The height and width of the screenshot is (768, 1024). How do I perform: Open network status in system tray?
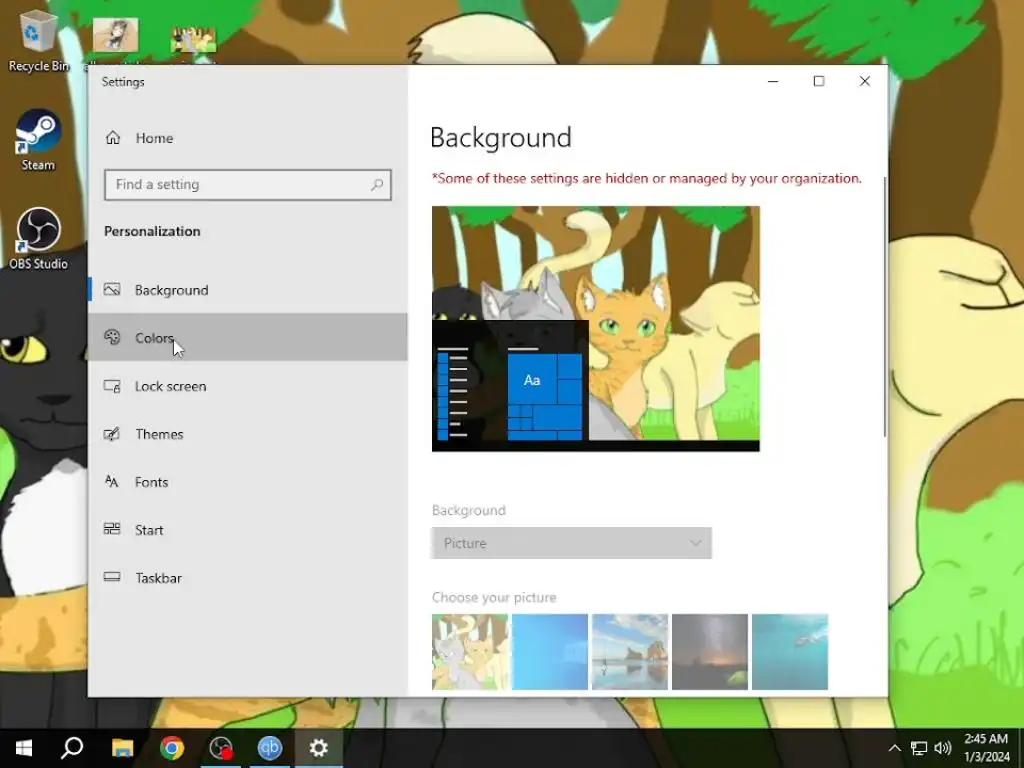point(919,748)
